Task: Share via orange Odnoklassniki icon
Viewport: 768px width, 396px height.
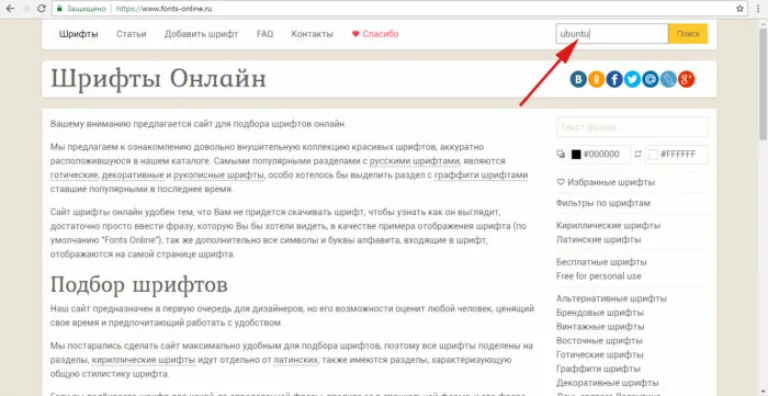Action: tap(596, 79)
